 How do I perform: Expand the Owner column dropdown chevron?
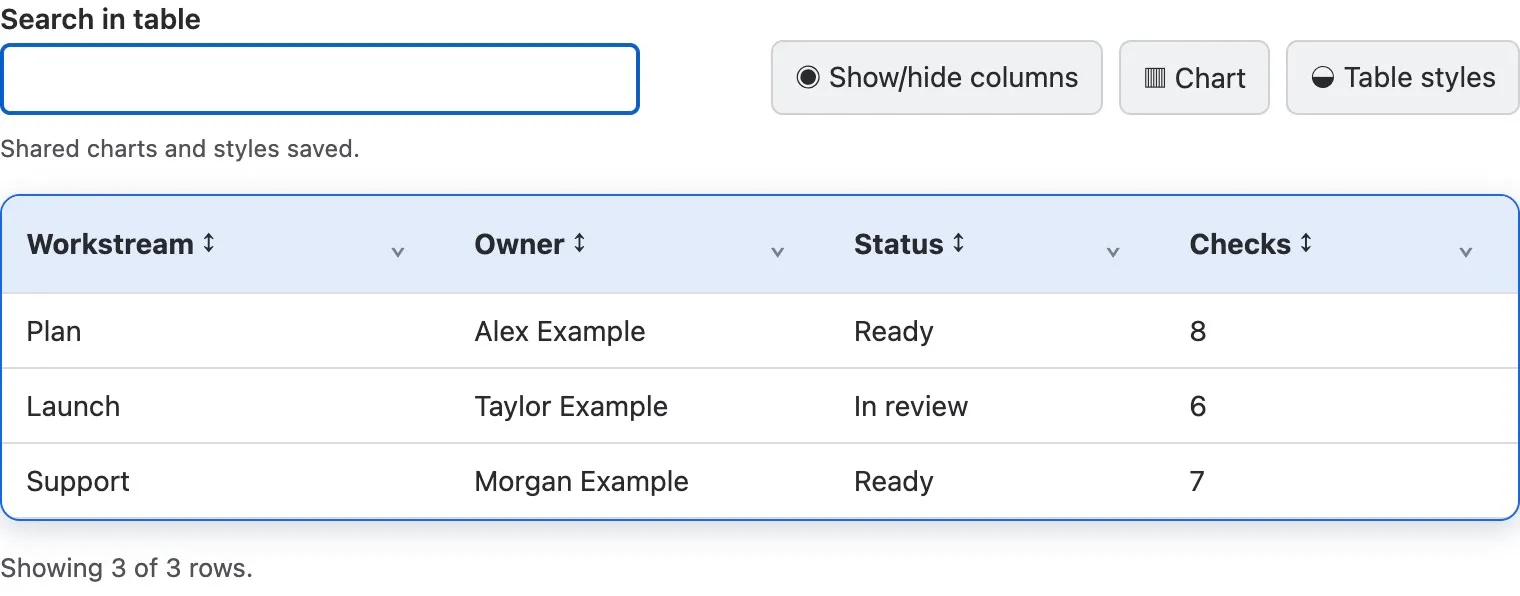coord(778,252)
